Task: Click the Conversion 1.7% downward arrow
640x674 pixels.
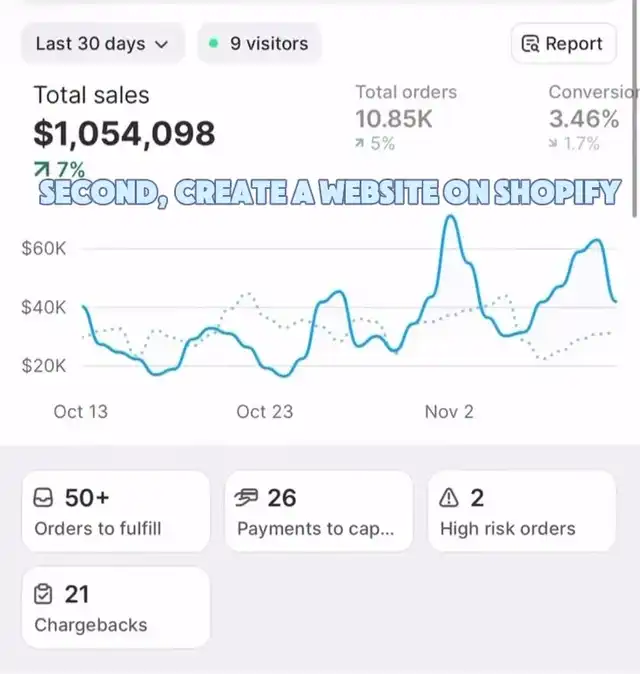Action: (554, 144)
